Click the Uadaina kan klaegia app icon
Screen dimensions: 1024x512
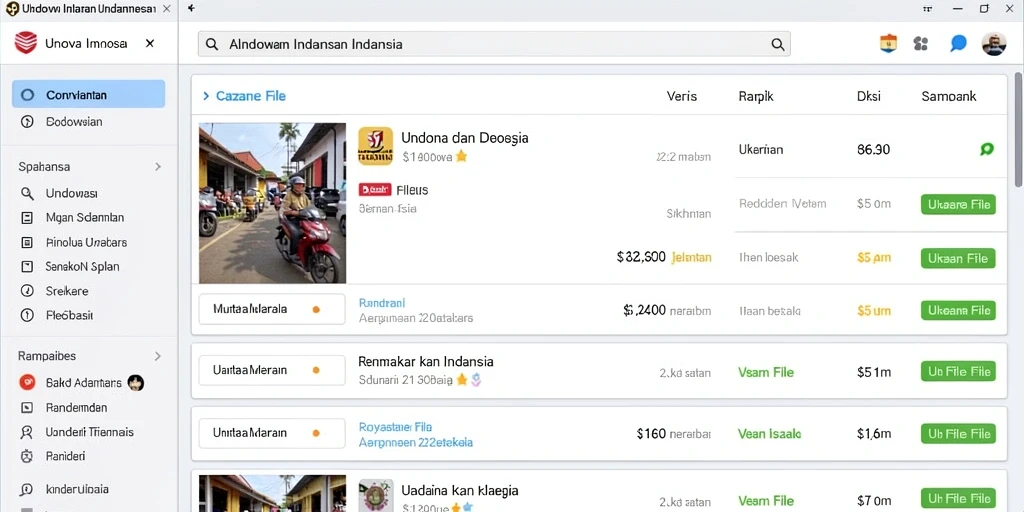(376, 496)
